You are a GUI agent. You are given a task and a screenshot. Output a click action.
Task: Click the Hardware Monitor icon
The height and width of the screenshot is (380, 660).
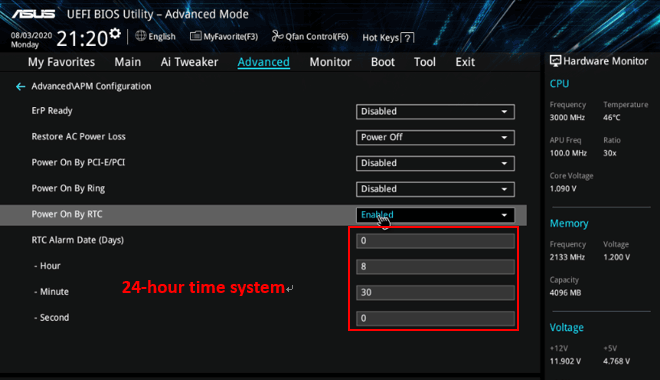[555, 61]
